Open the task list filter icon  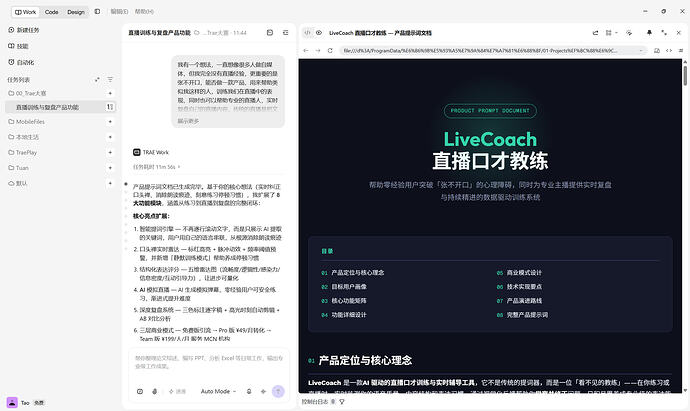110,80
